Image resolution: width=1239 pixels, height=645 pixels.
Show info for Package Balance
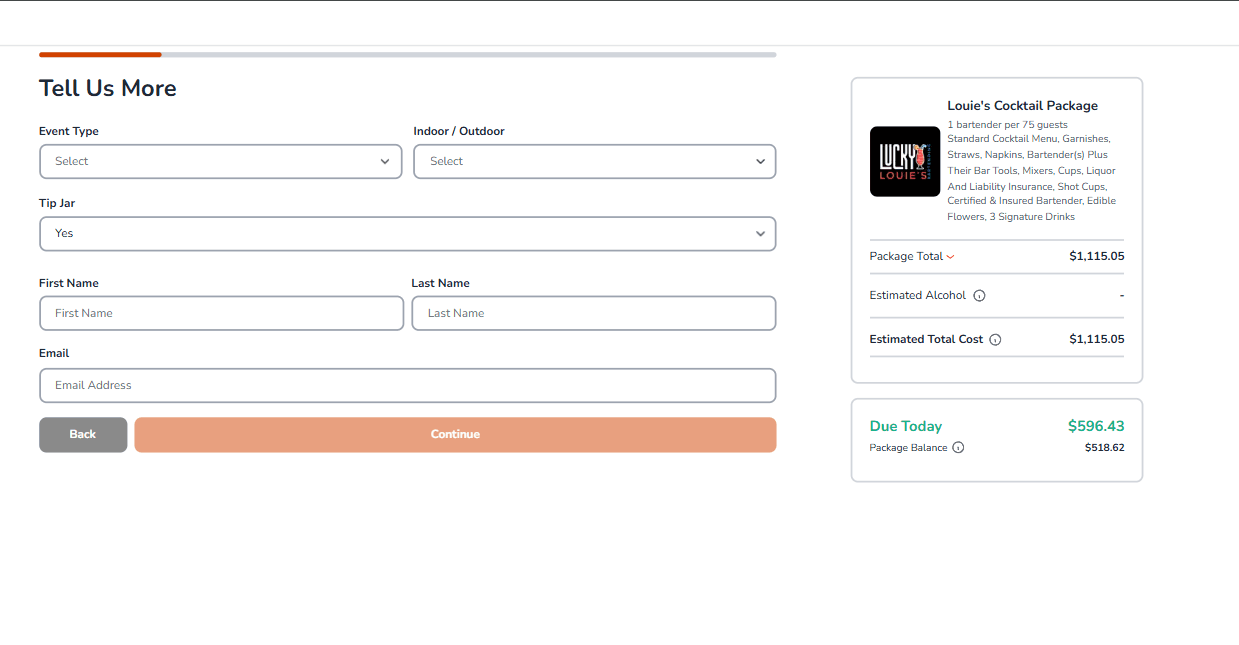tap(958, 448)
